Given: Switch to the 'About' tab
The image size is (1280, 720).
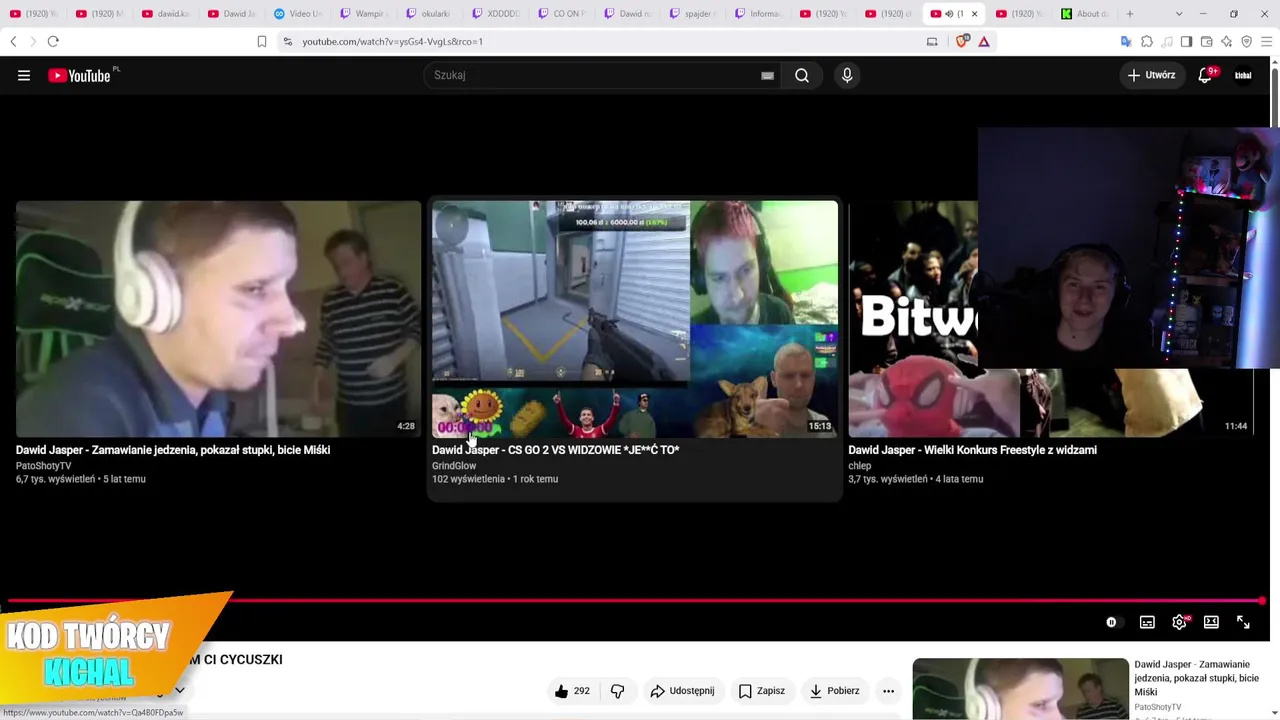Looking at the screenshot, I should [1086, 14].
